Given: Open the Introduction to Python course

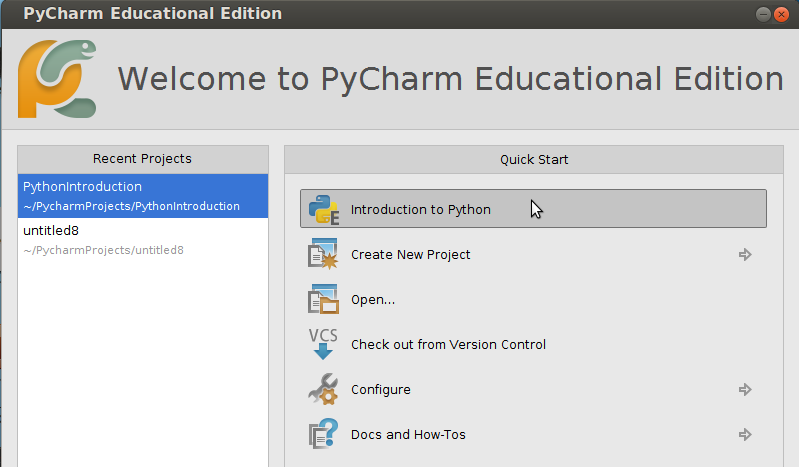Looking at the screenshot, I should click(533, 209).
